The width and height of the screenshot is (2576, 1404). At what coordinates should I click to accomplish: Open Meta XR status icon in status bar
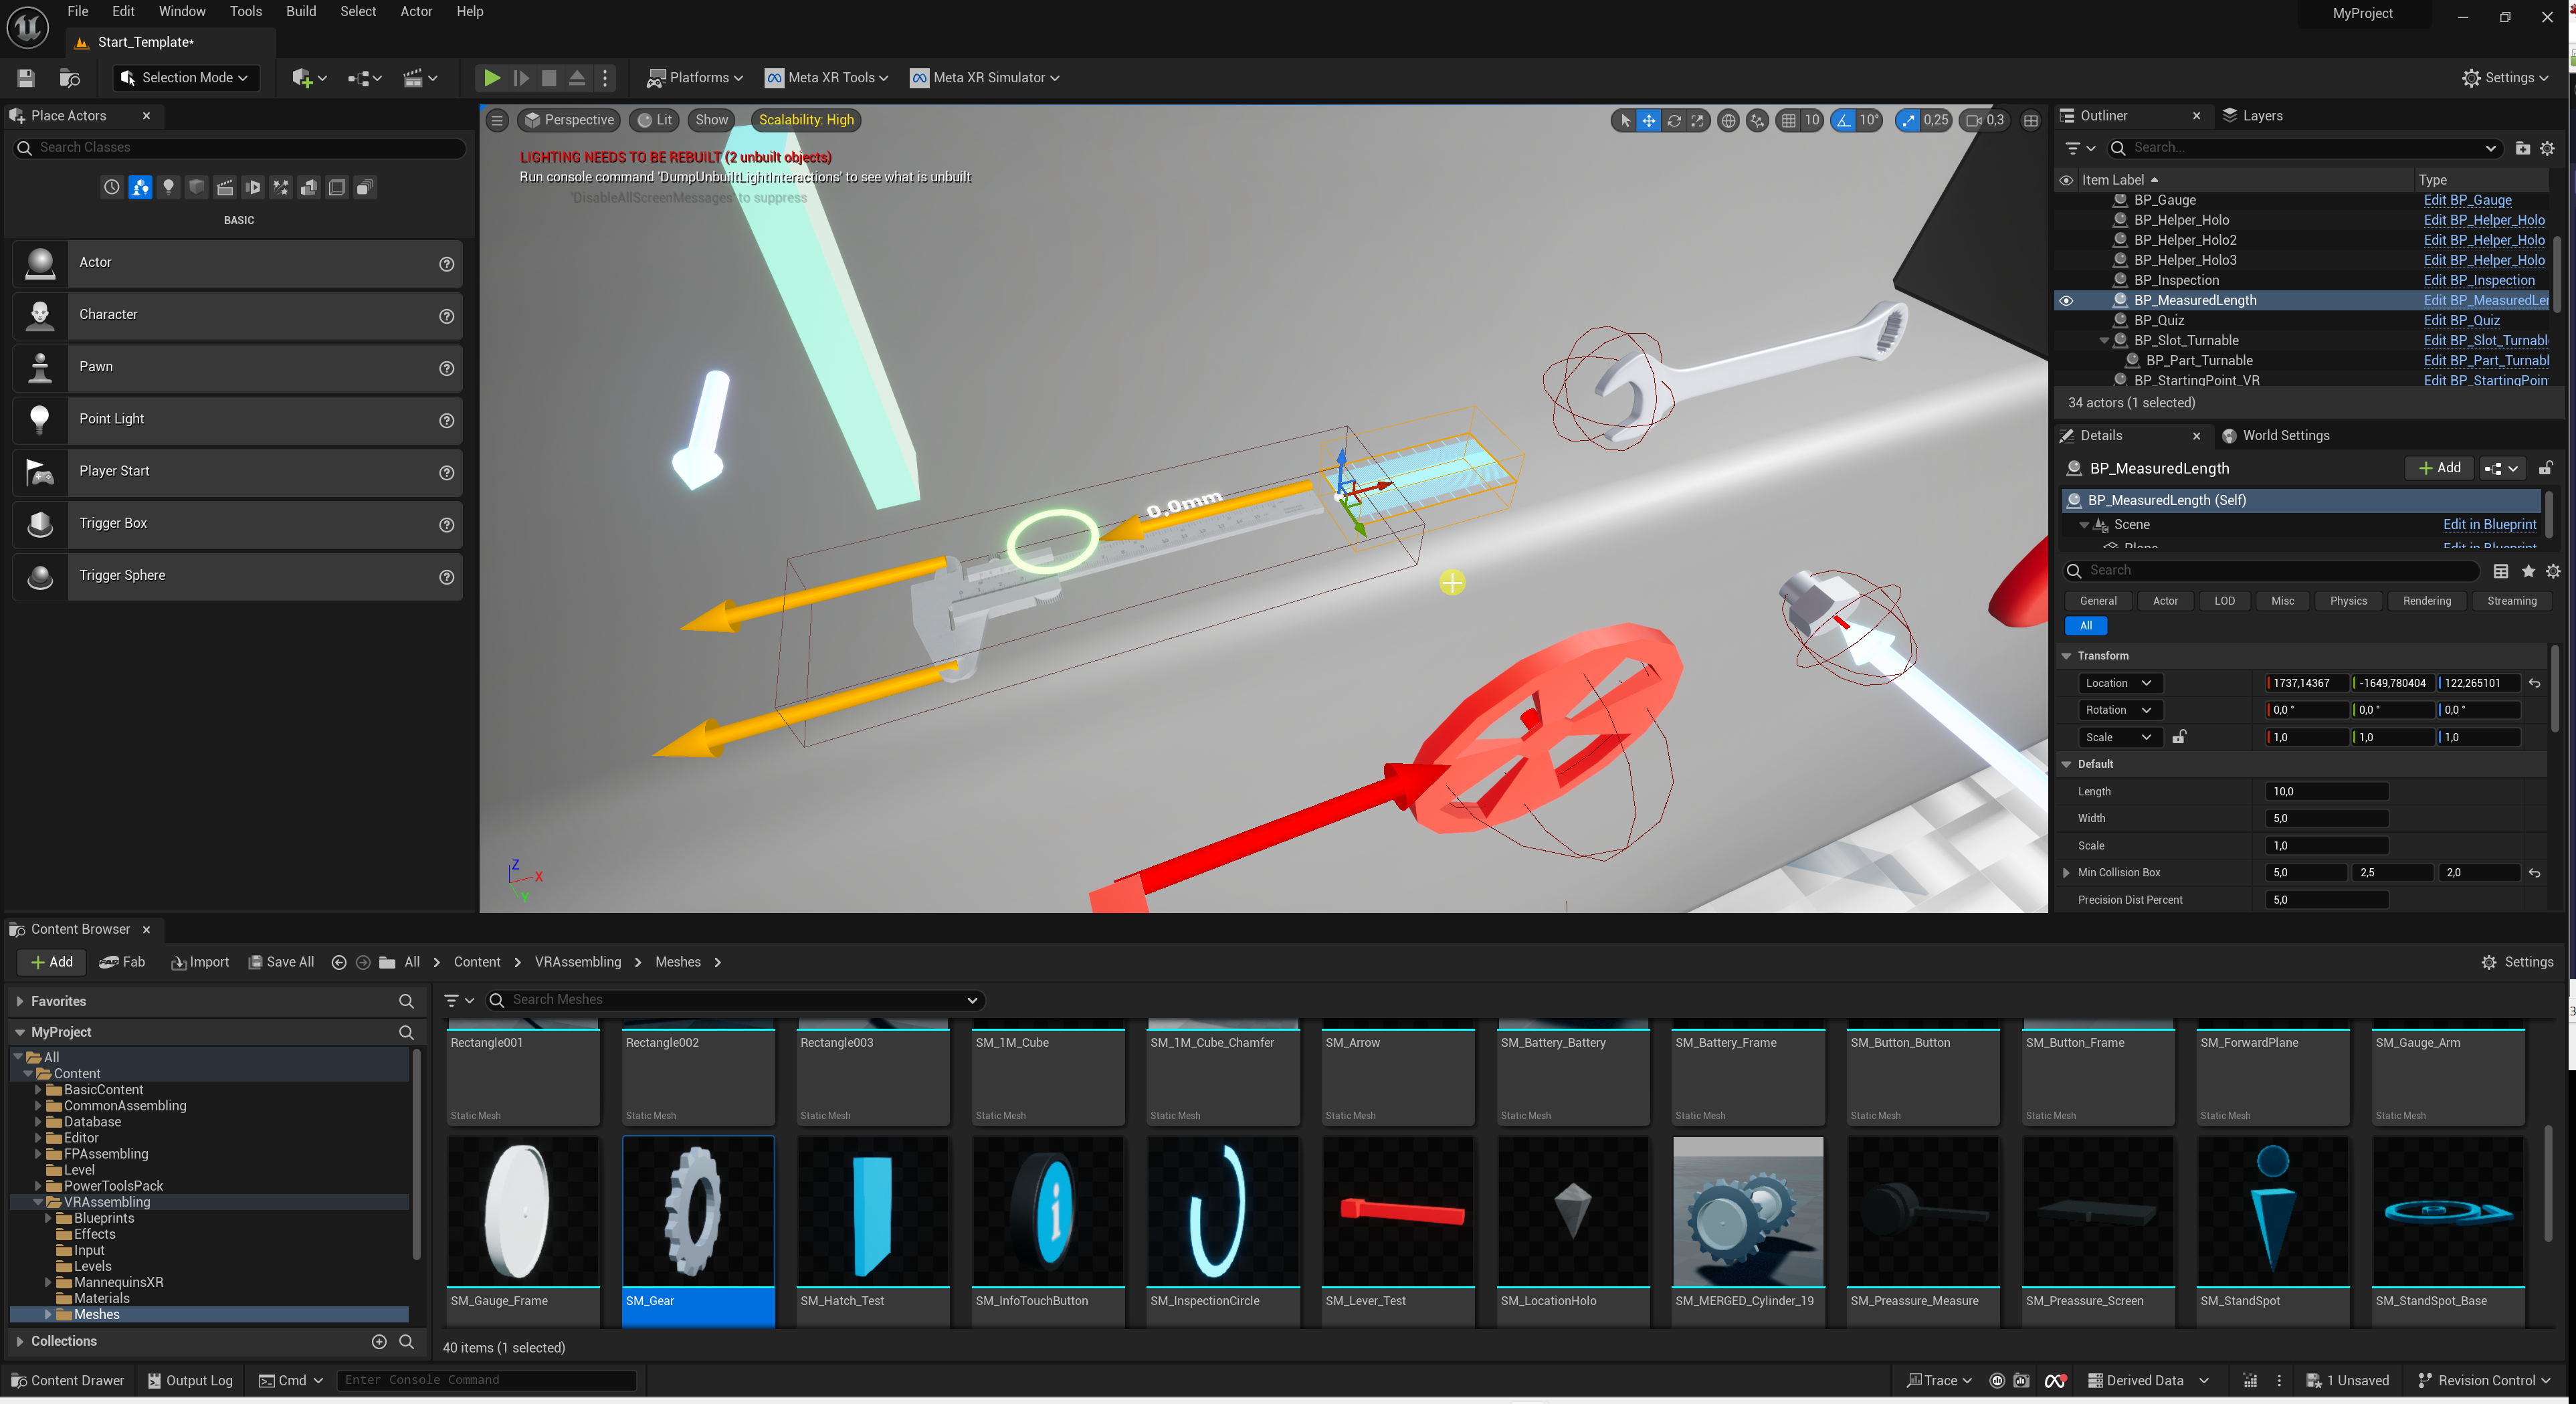coord(2055,1380)
